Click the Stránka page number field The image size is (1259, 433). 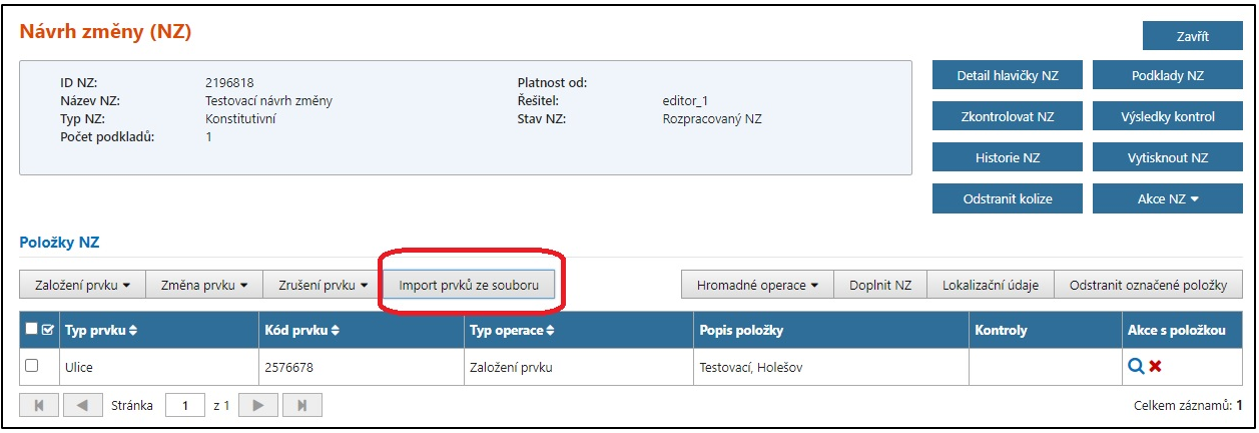click(x=185, y=406)
